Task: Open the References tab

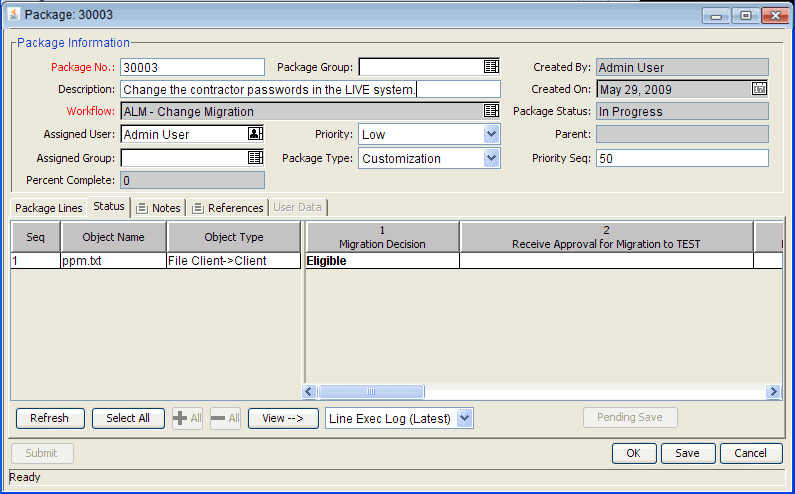Action: tap(227, 208)
